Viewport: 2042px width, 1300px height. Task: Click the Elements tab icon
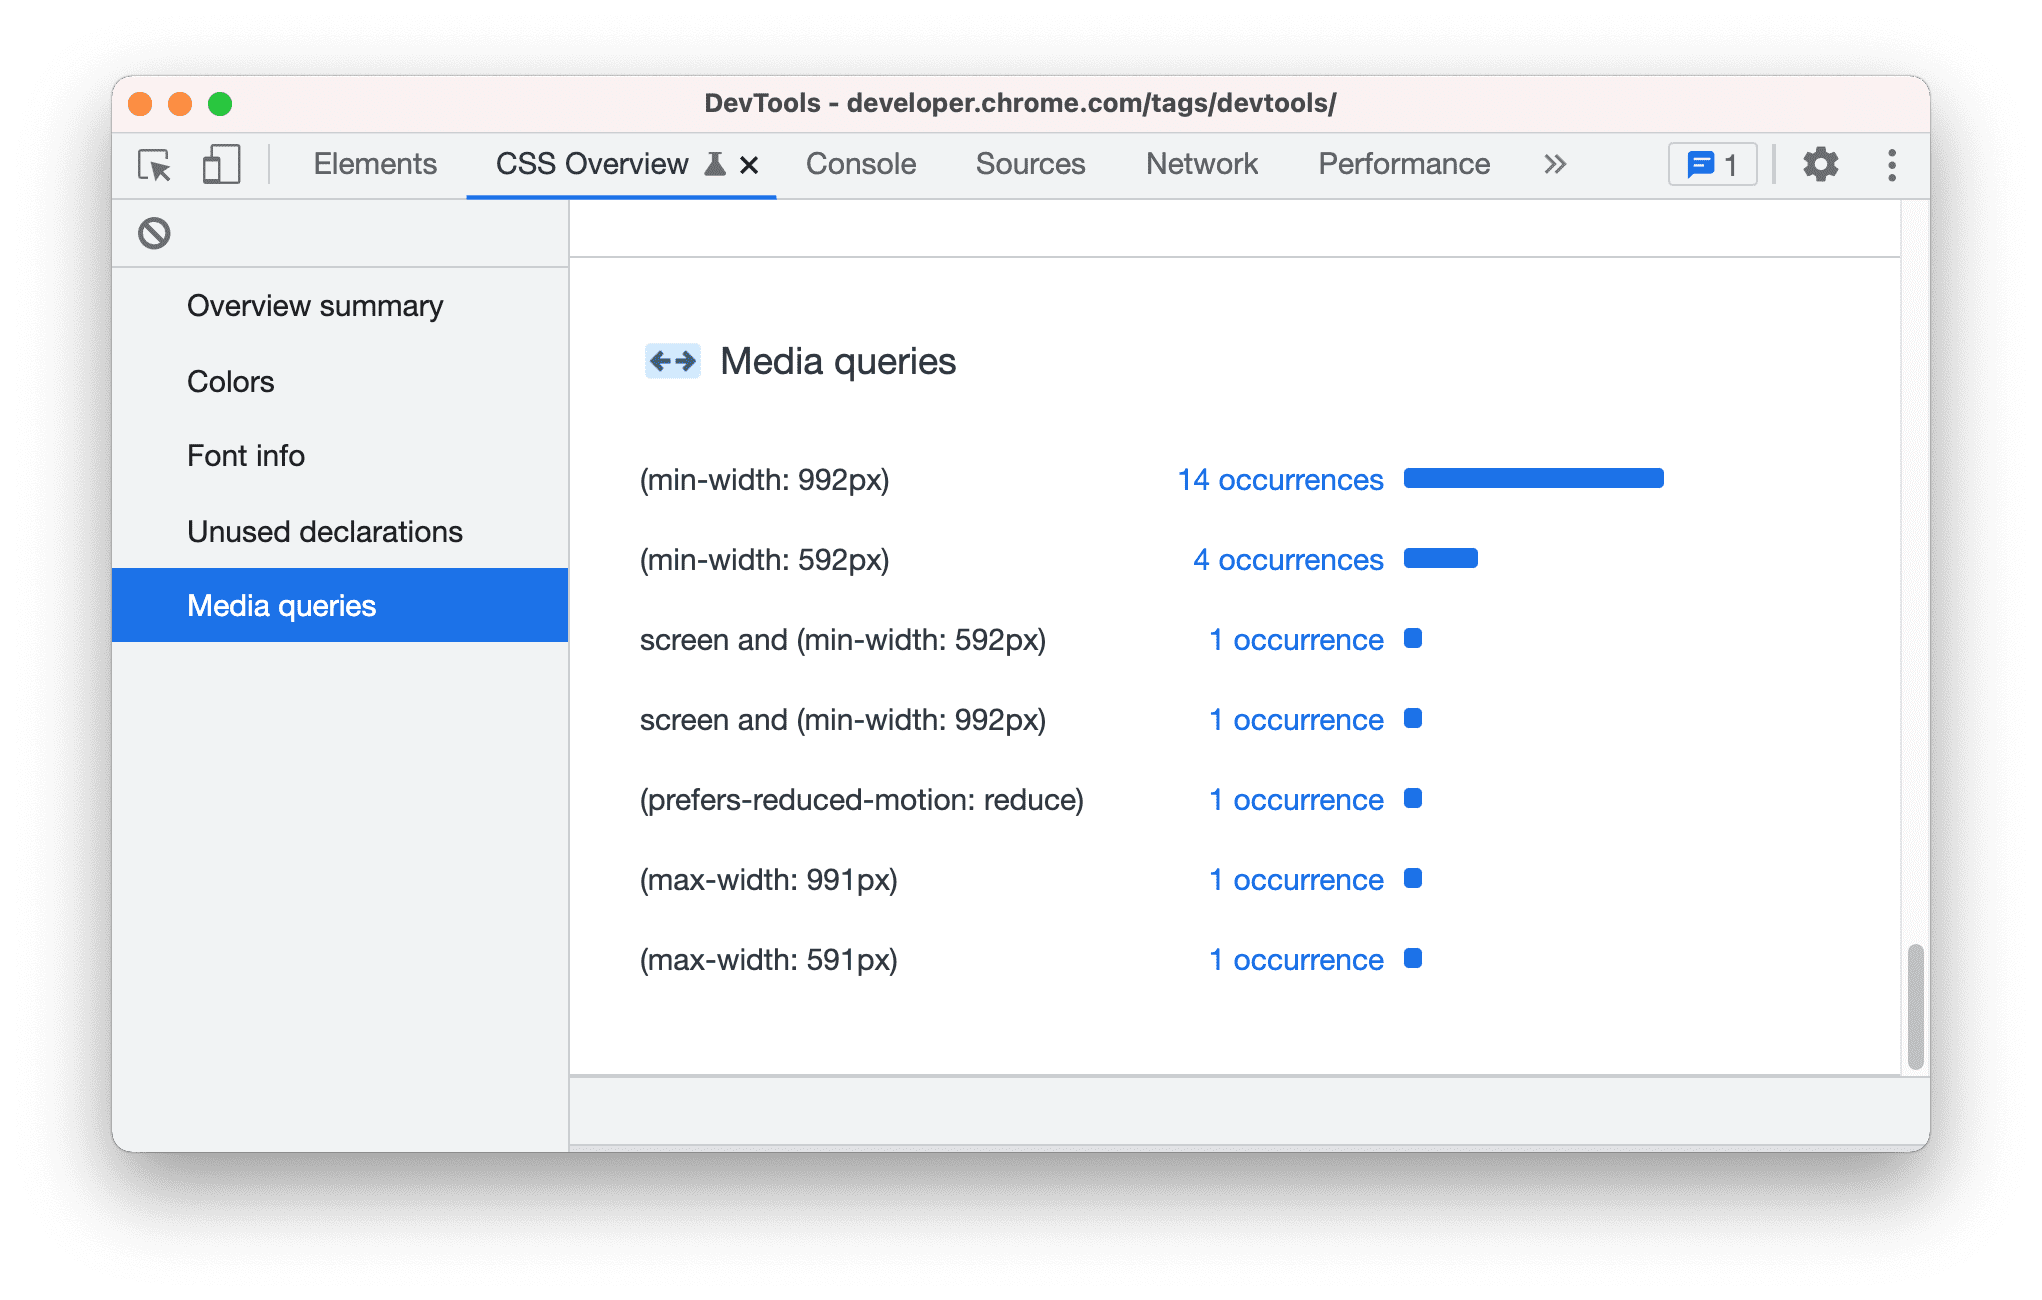click(375, 165)
